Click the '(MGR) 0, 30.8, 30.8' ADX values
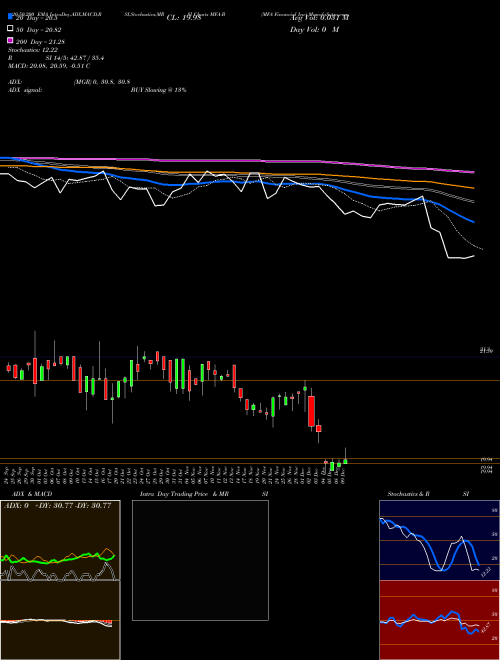The image size is (500, 660). pos(101,82)
